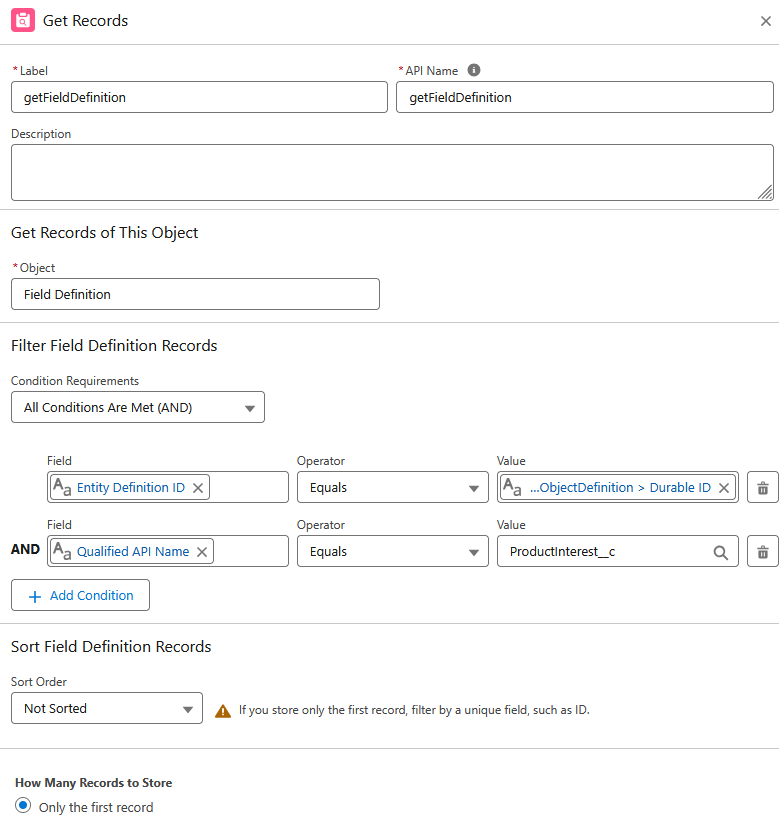This screenshot has height=817, width=779.
Task: Open the Sort Order dropdown
Action: pos(107,708)
